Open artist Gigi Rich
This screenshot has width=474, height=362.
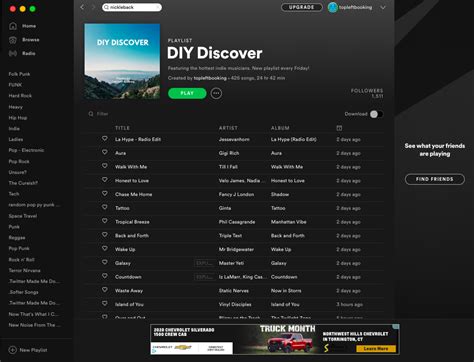click(x=229, y=153)
